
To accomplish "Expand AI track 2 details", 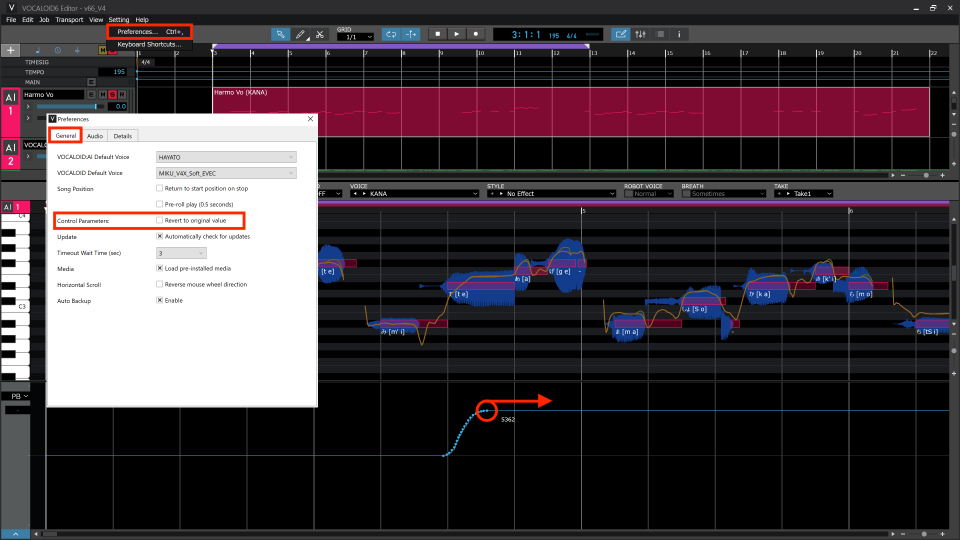I will tap(28, 156).
